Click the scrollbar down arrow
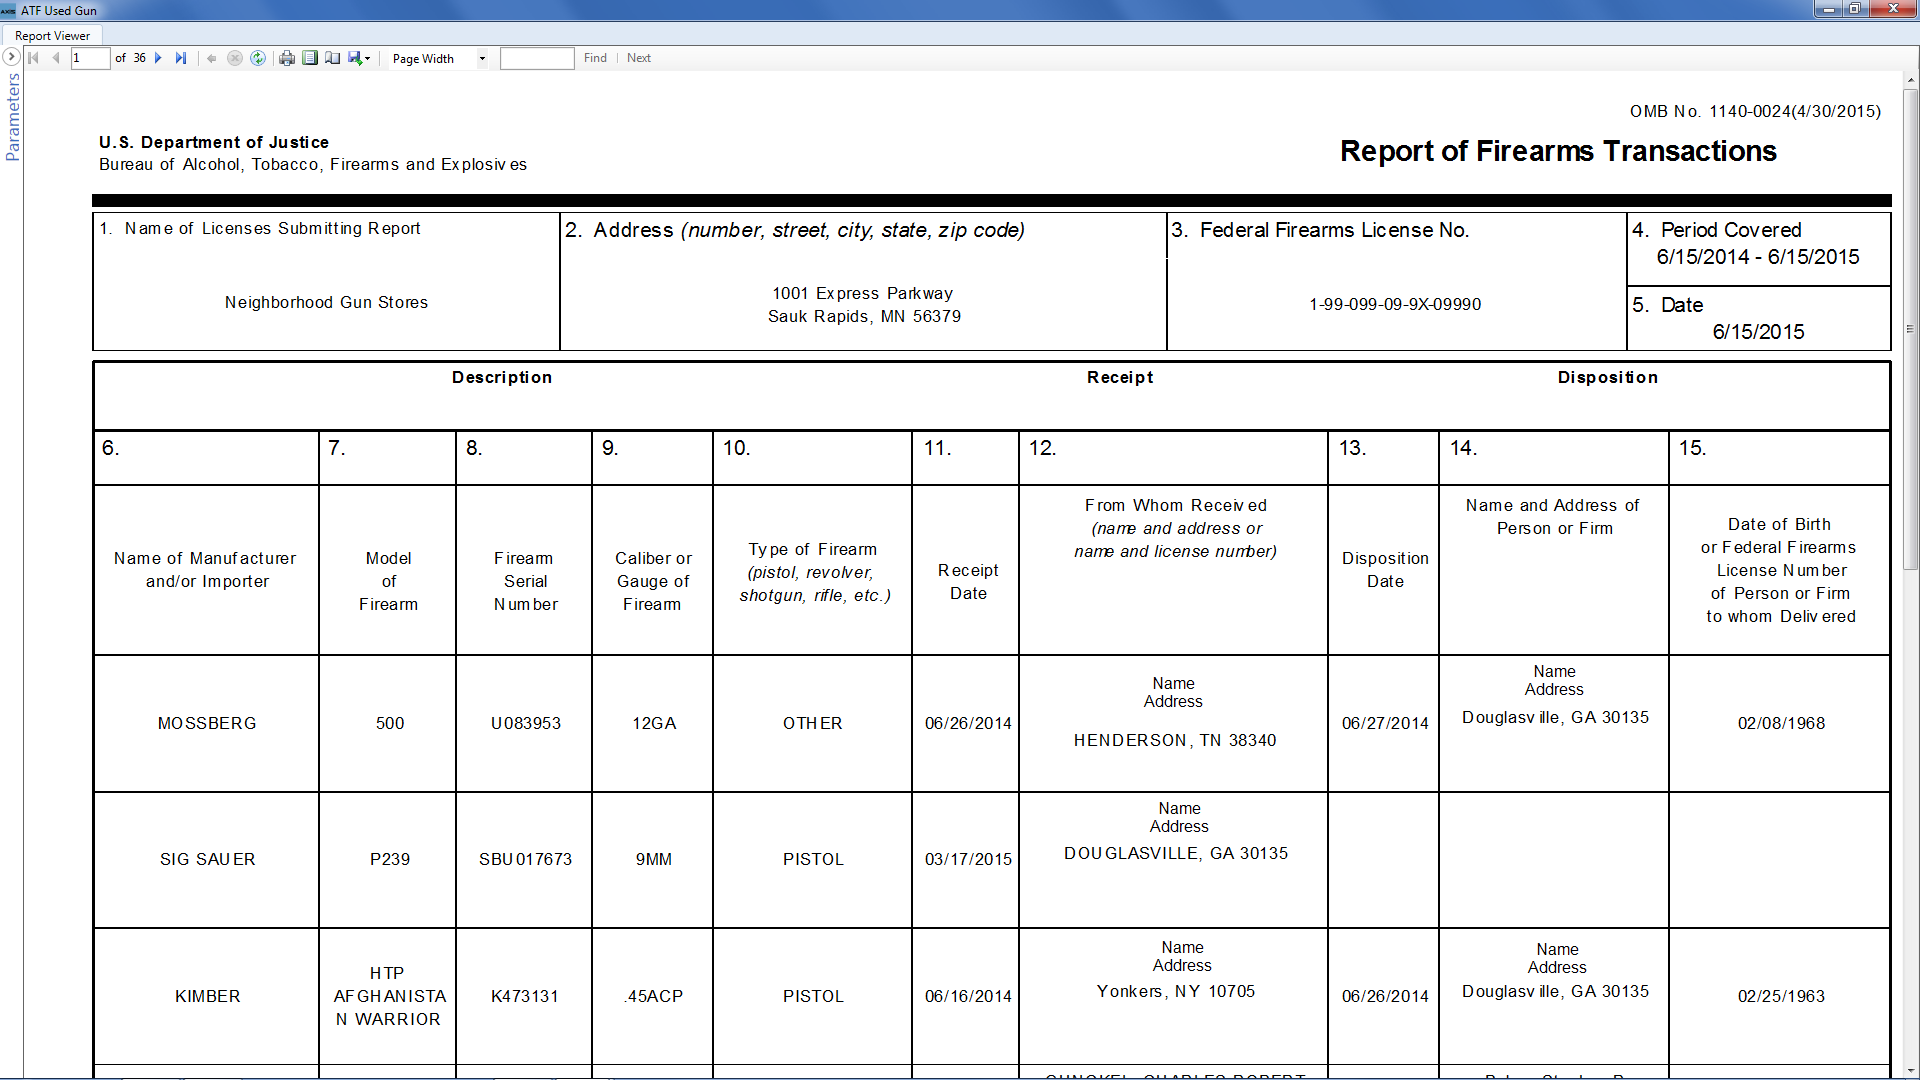1920x1080 pixels. pos(1910,1071)
